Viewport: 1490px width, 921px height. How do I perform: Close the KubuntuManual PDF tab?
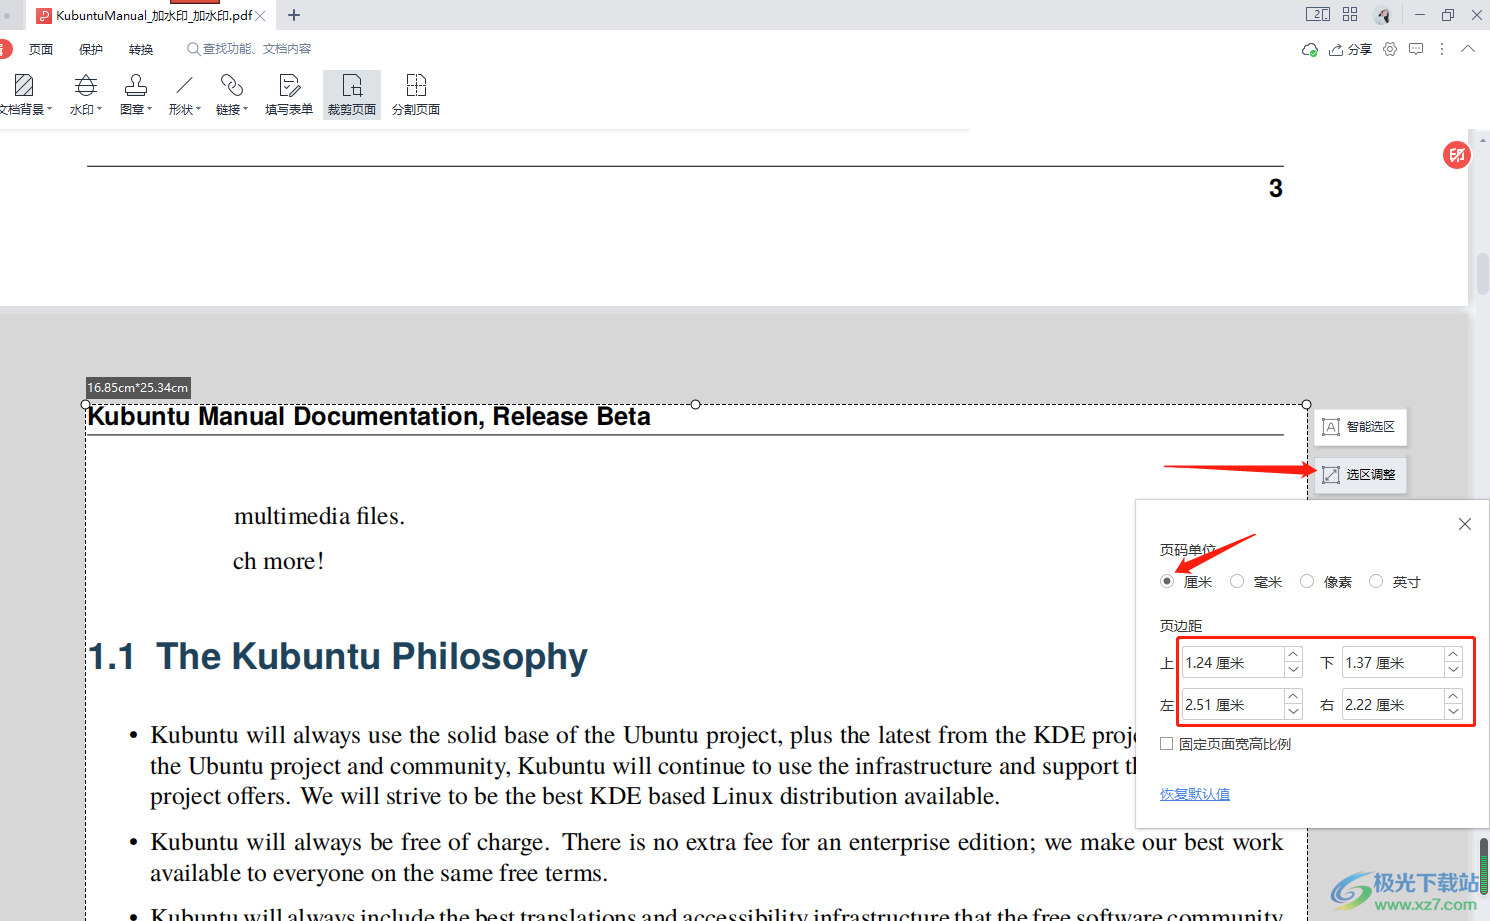point(261,15)
